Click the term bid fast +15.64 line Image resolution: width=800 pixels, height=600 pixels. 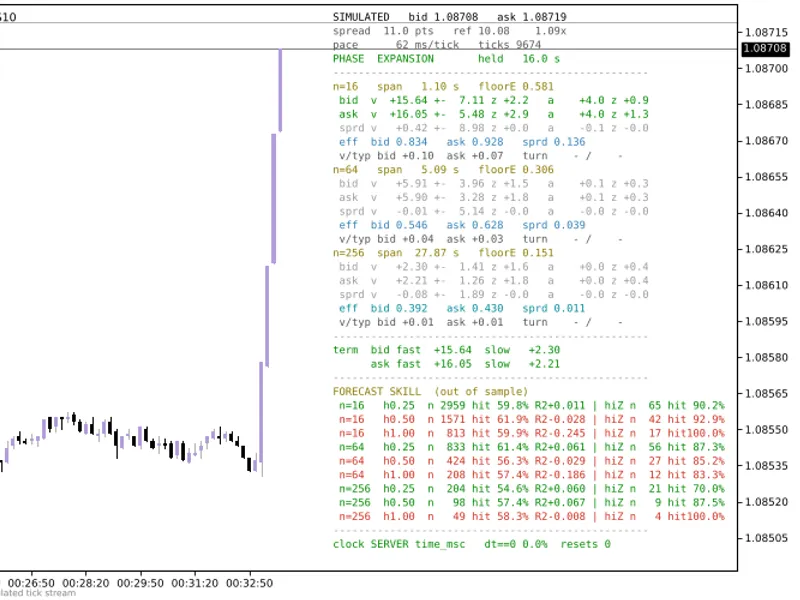[446, 349]
